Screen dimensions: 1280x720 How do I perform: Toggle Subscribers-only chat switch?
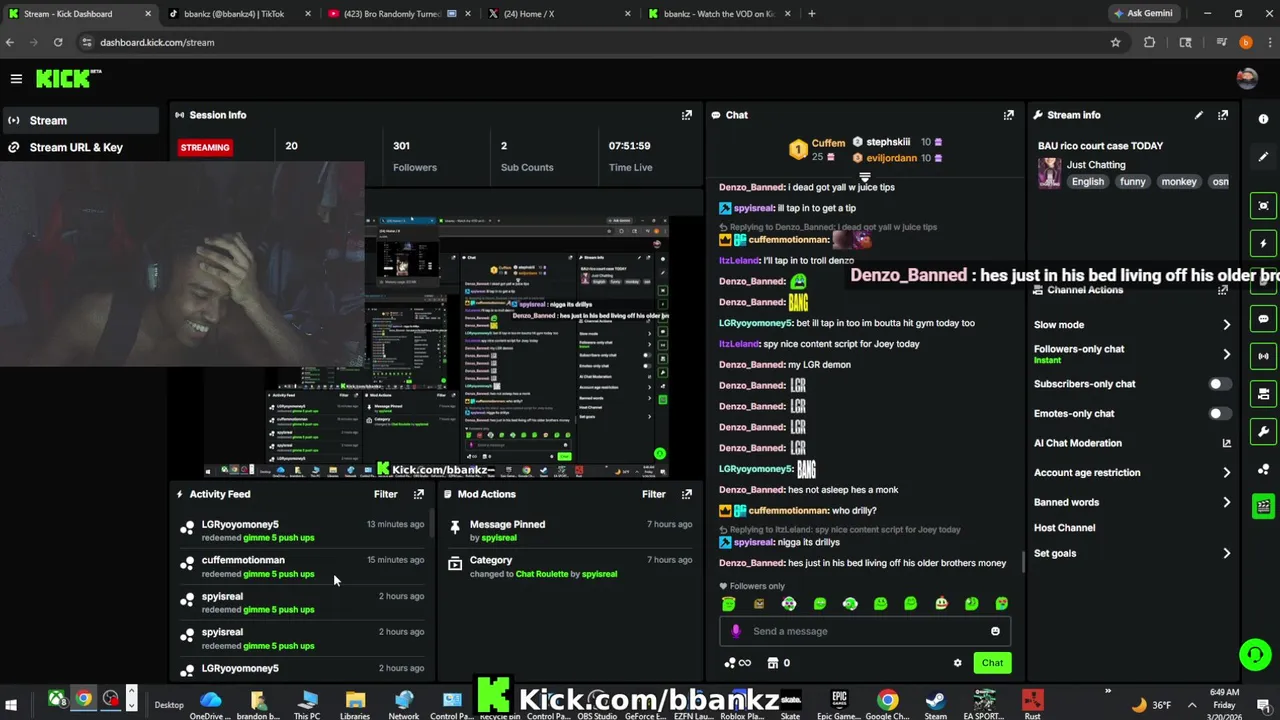pyautogui.click(x=1220, y=384)
